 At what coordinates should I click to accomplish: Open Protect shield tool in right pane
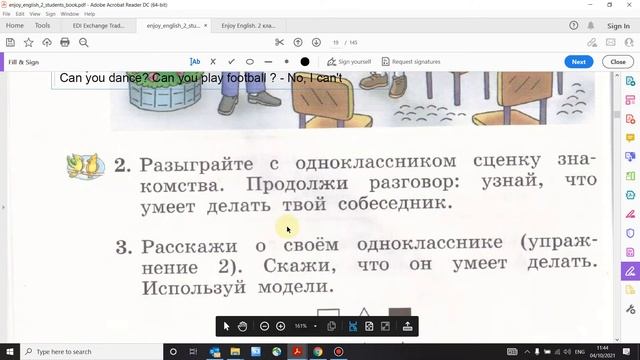point(630,233)
